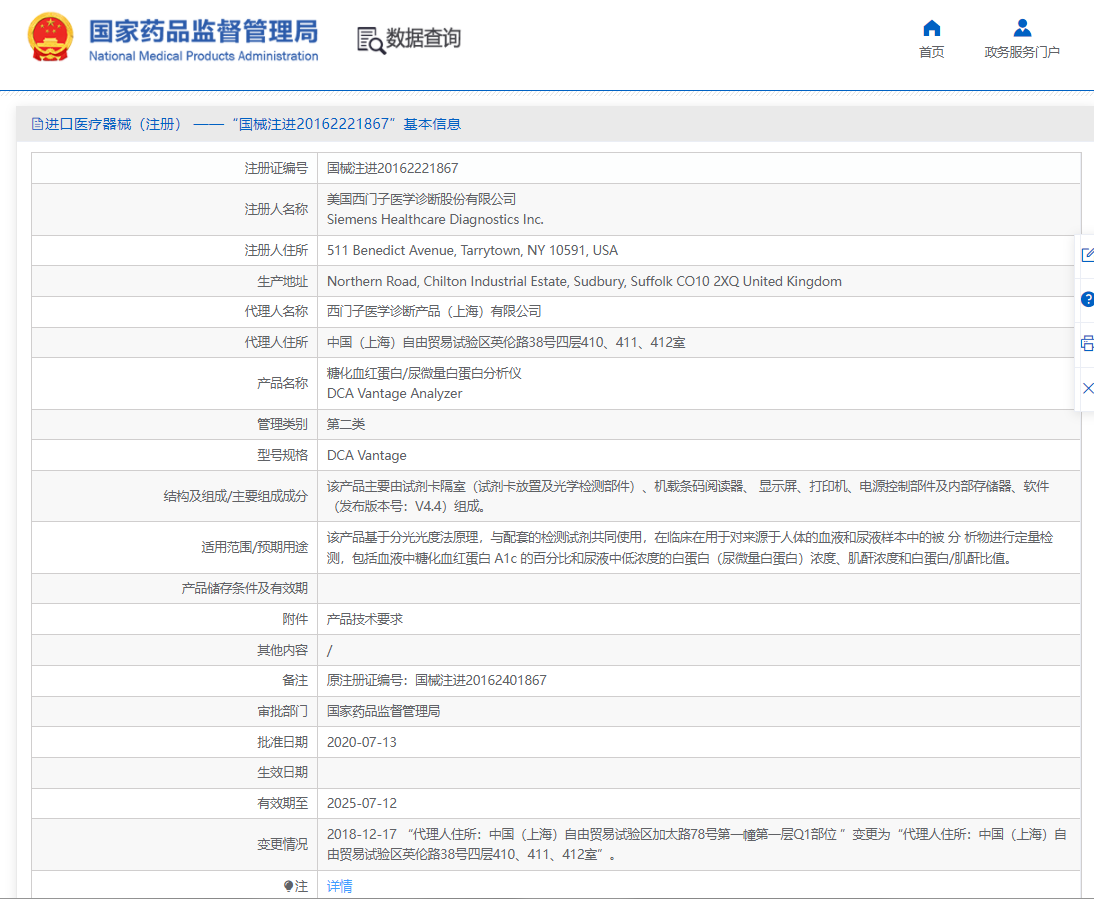Click the 变更情况 label
The height and width of the screenshot is (899, 1094).
(282, 844)
